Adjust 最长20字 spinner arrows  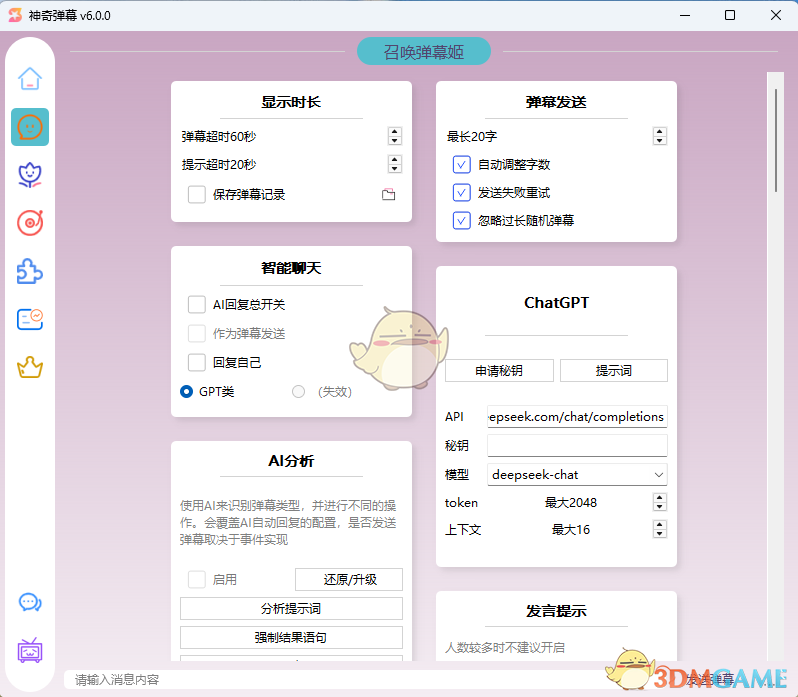click(x=660, y=136)
